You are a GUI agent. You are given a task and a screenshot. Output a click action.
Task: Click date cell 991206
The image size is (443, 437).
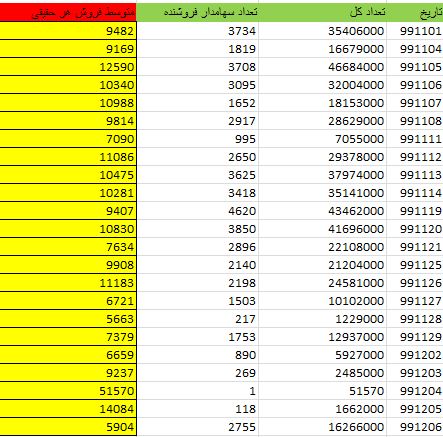[415, 427]
